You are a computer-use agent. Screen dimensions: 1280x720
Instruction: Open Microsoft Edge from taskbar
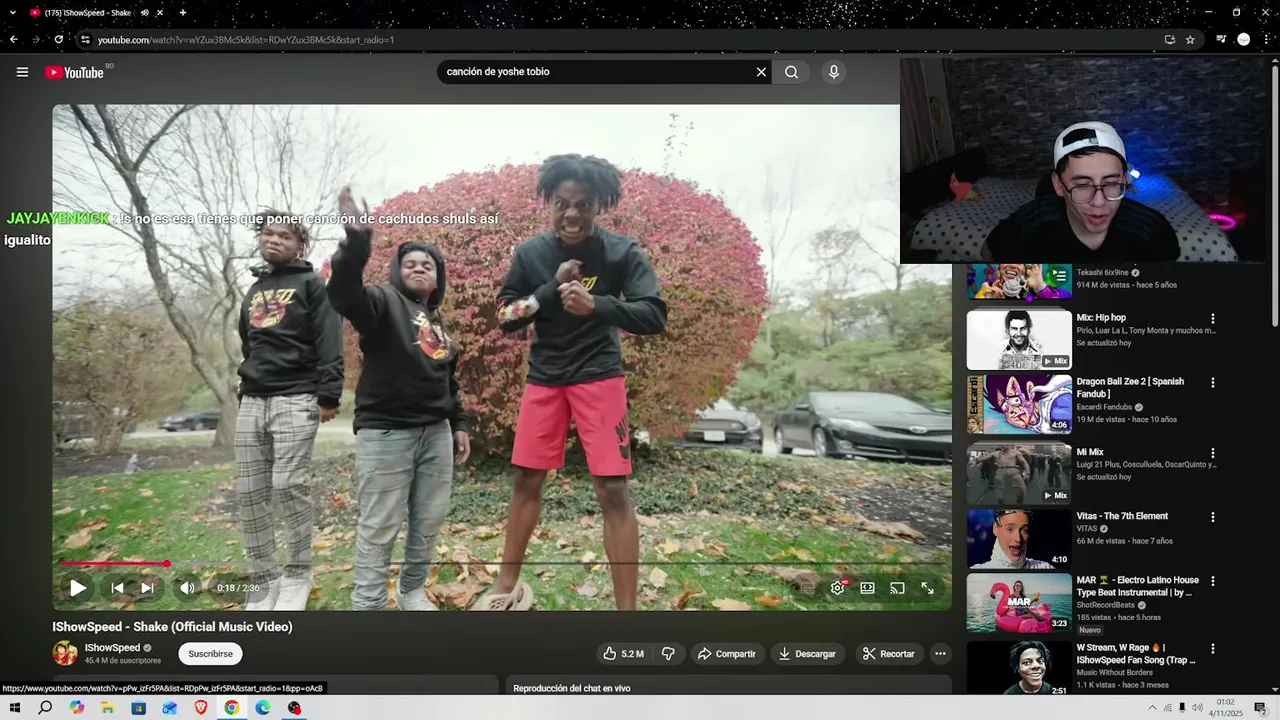point(263,707)
